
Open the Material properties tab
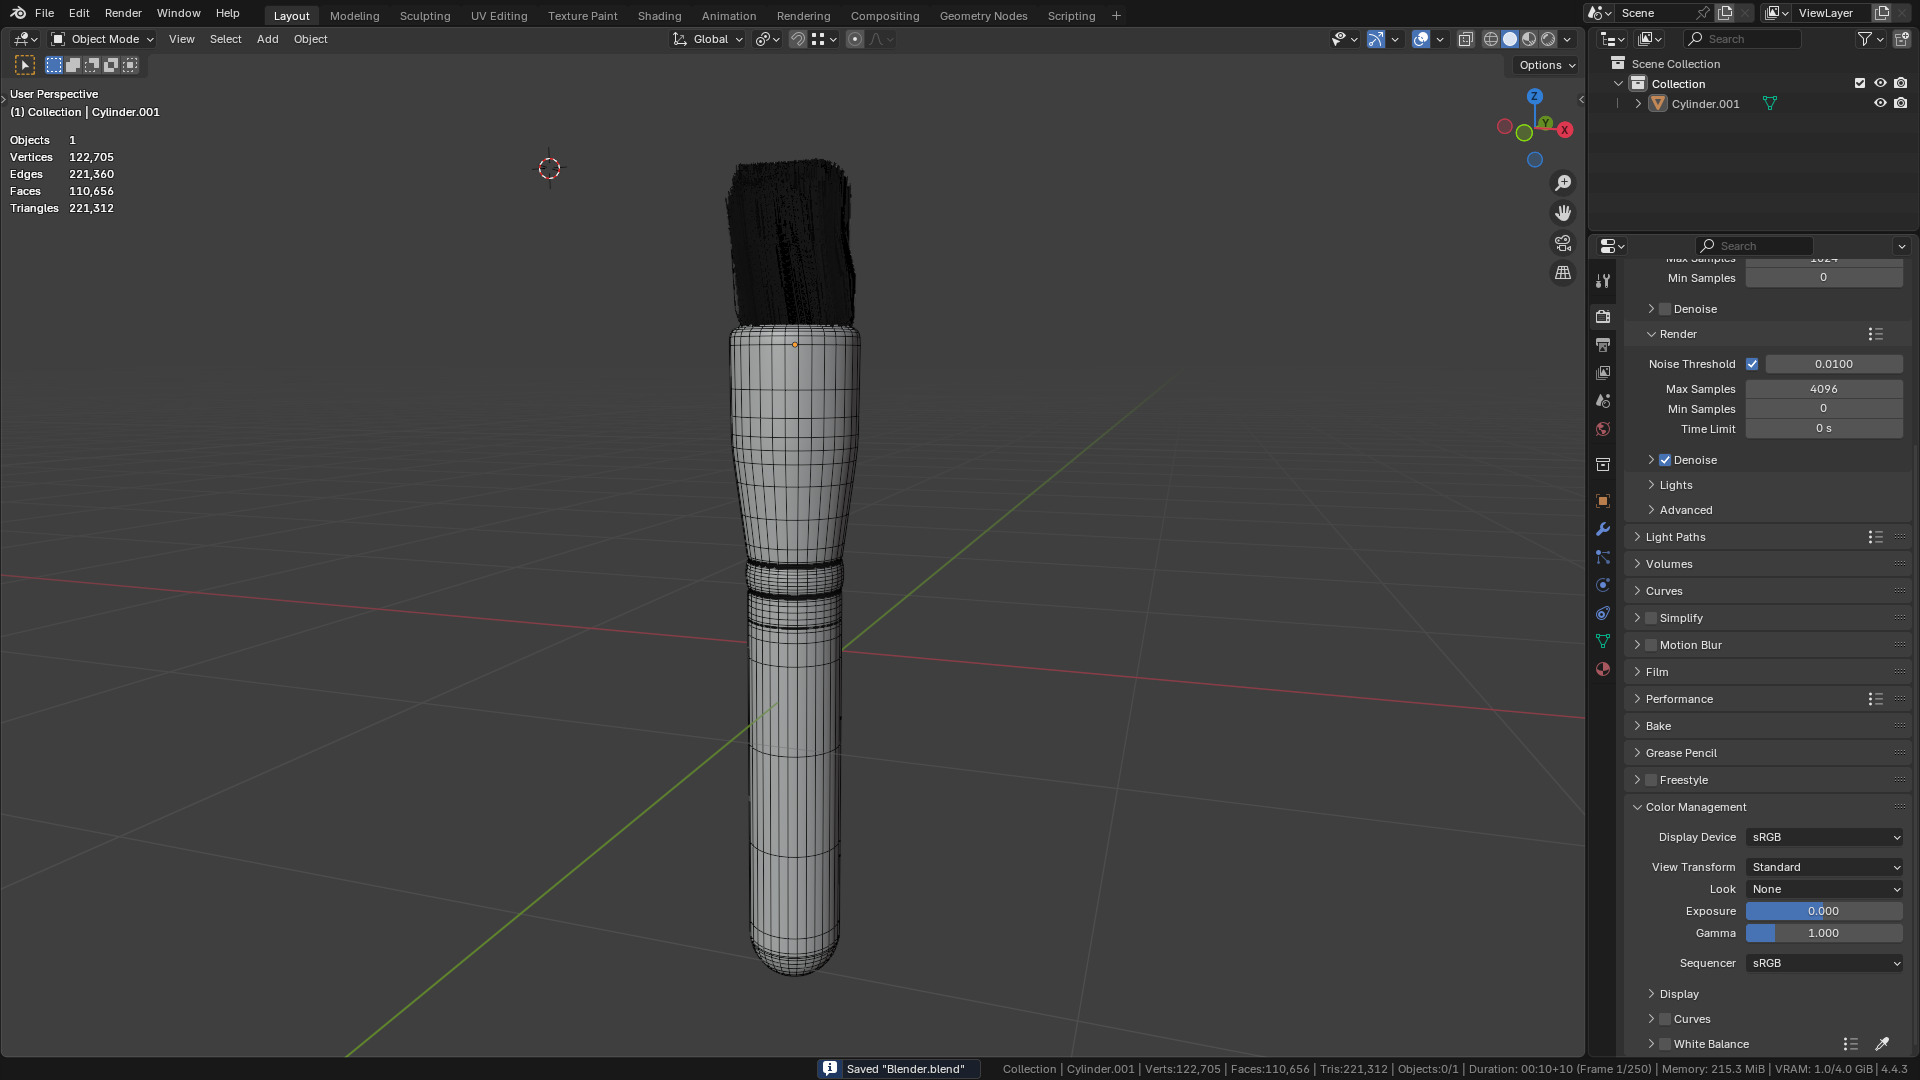1603,669
